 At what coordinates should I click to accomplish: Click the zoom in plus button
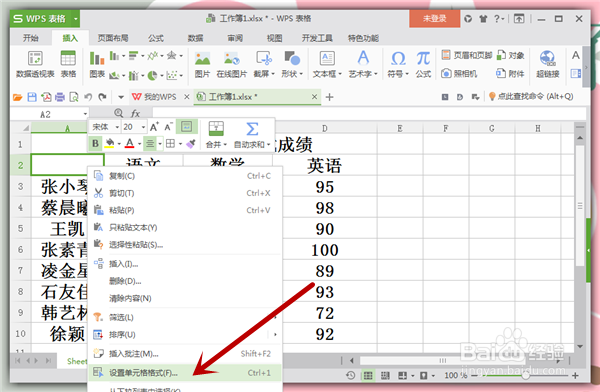coord(575,376)
